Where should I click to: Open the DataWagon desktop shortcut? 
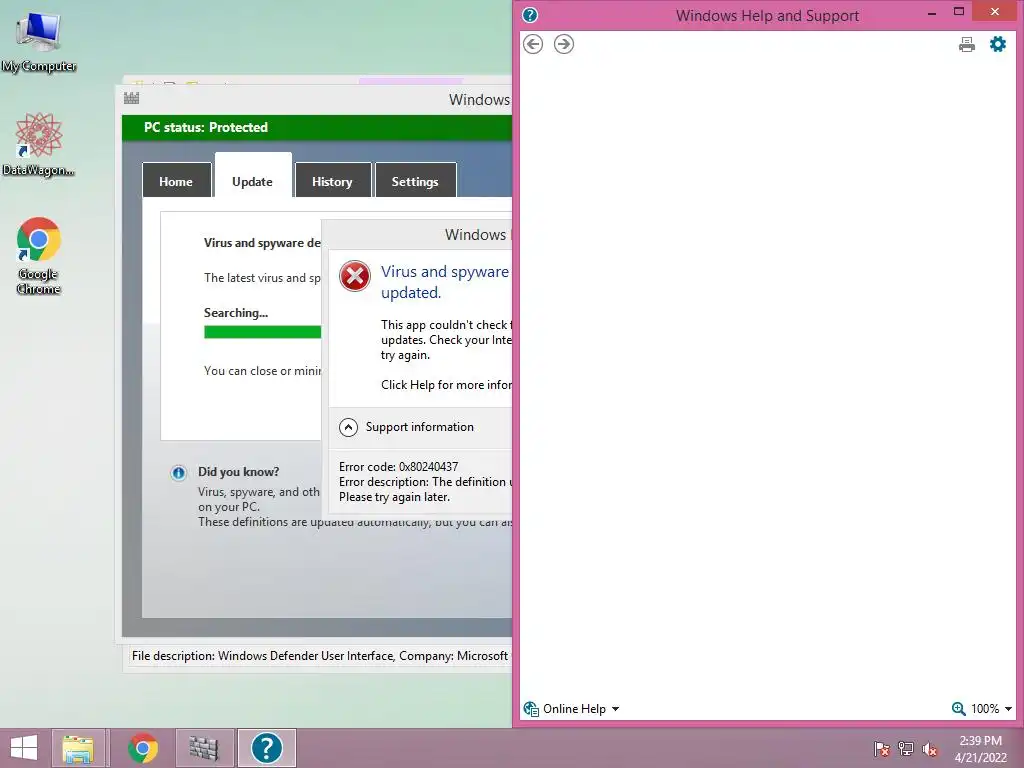pyautogui.click(x=39, y=144)
